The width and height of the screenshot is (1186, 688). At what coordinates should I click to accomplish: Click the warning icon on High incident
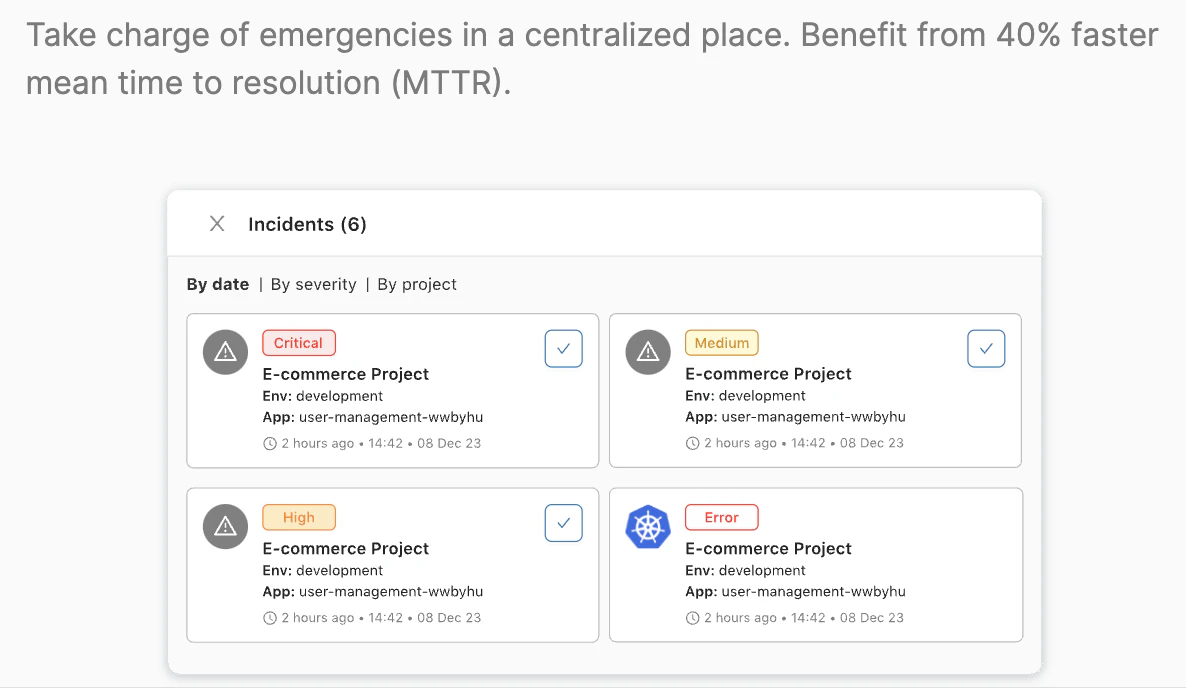pos(225,526)
